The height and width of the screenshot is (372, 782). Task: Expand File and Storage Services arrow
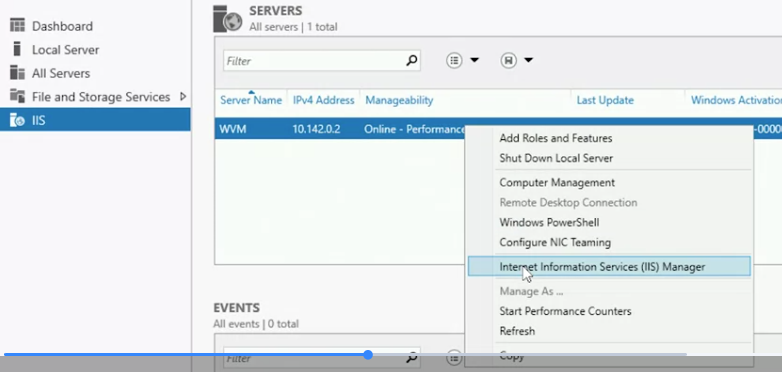(x=183, y=96)
